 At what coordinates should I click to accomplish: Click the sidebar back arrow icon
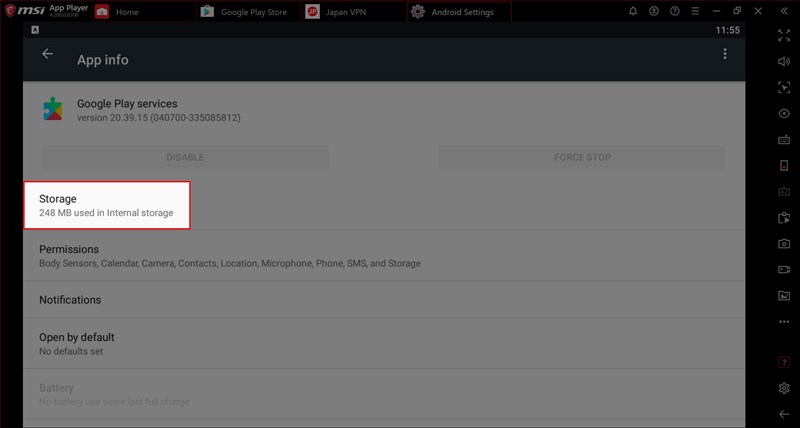point(784,414)
